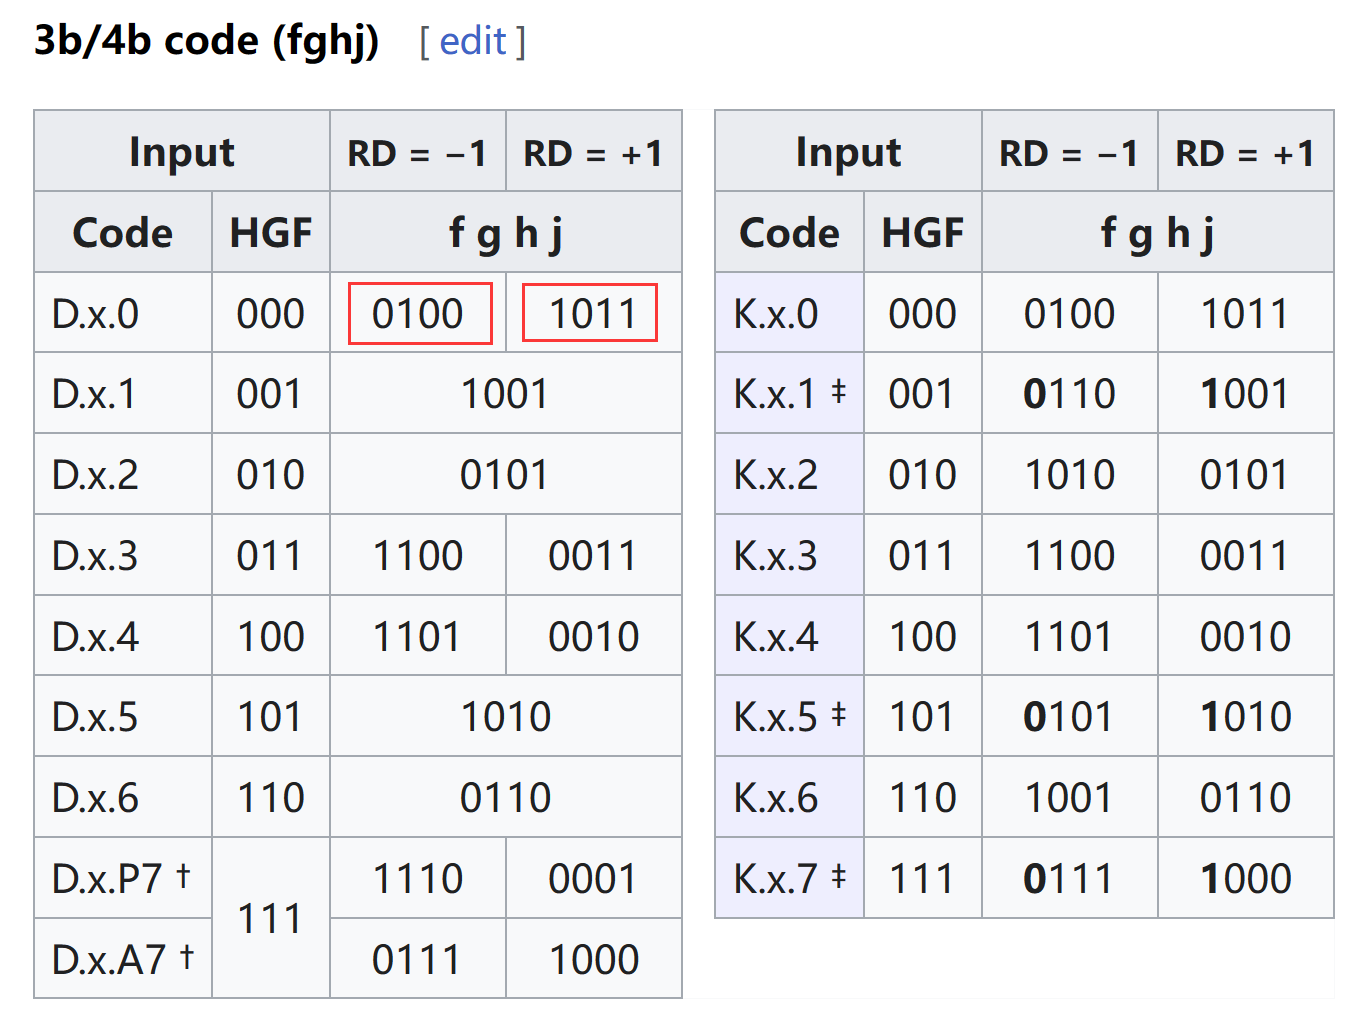
Task: Click the "3b/4b code (fghj)" section heading
Action: click(x=207, y=41)
